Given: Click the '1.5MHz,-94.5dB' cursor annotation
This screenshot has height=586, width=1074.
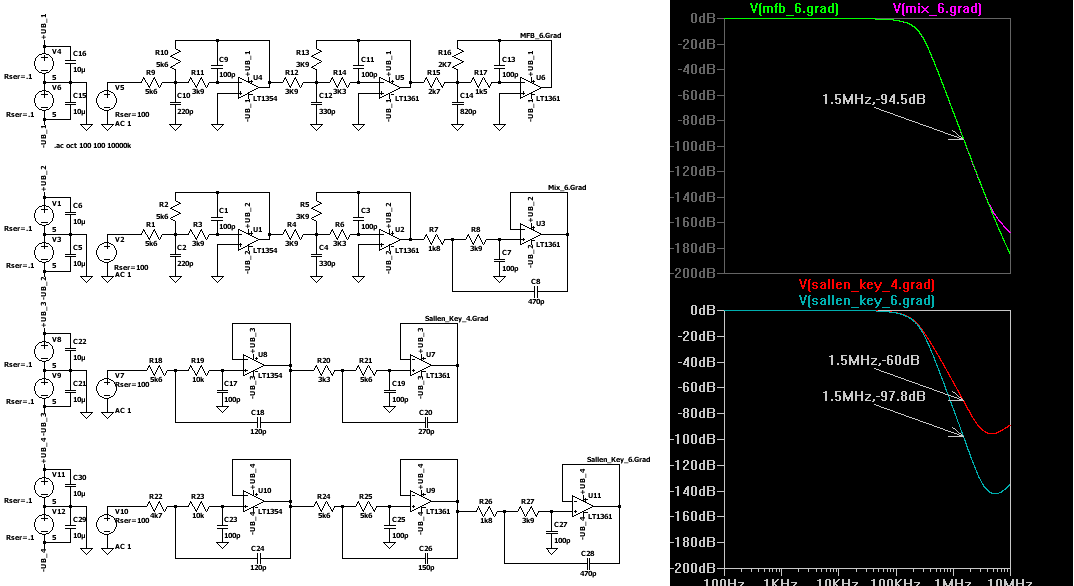Looking at the screenshot, I should 874,100.
